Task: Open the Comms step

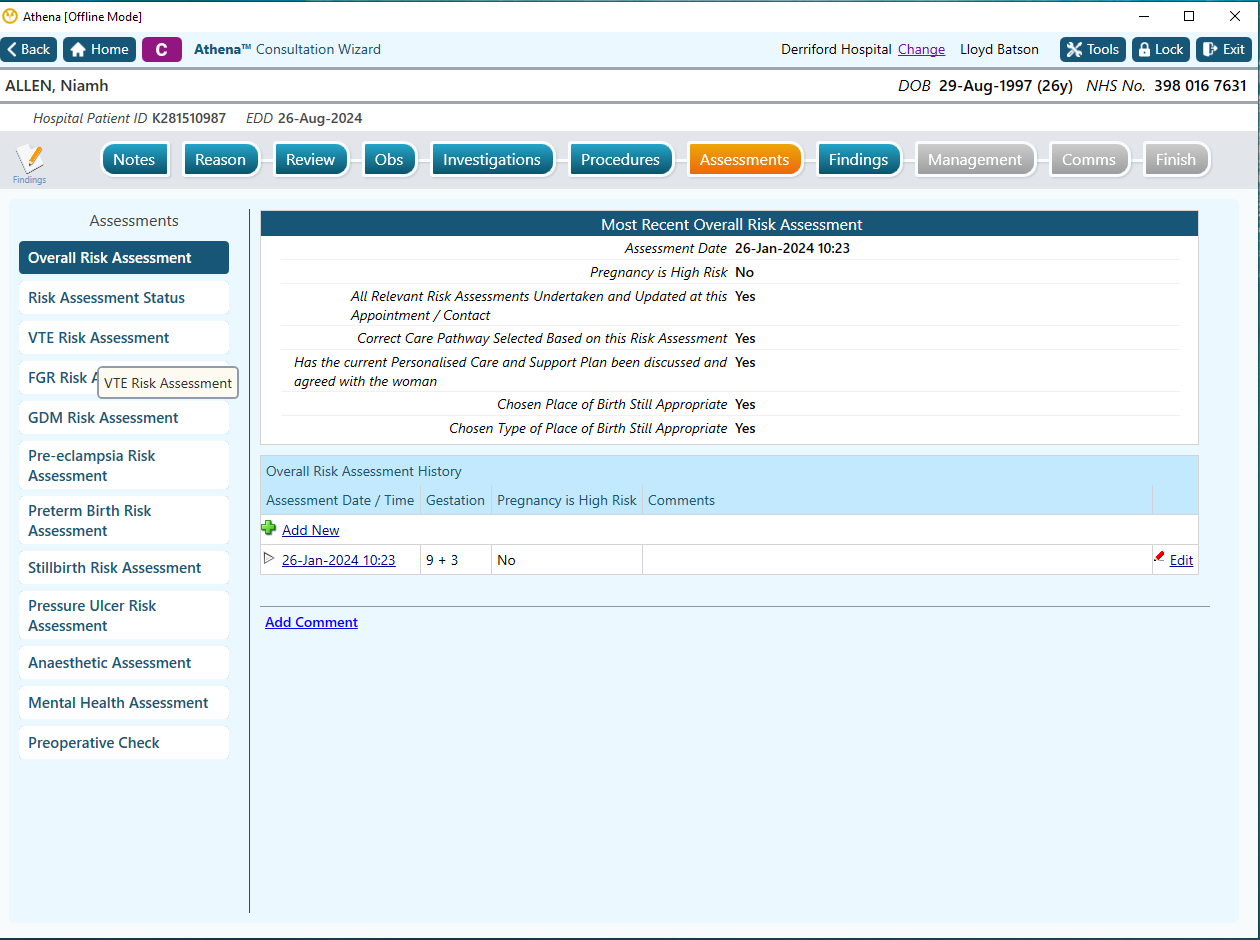Action: [1089, 159]
